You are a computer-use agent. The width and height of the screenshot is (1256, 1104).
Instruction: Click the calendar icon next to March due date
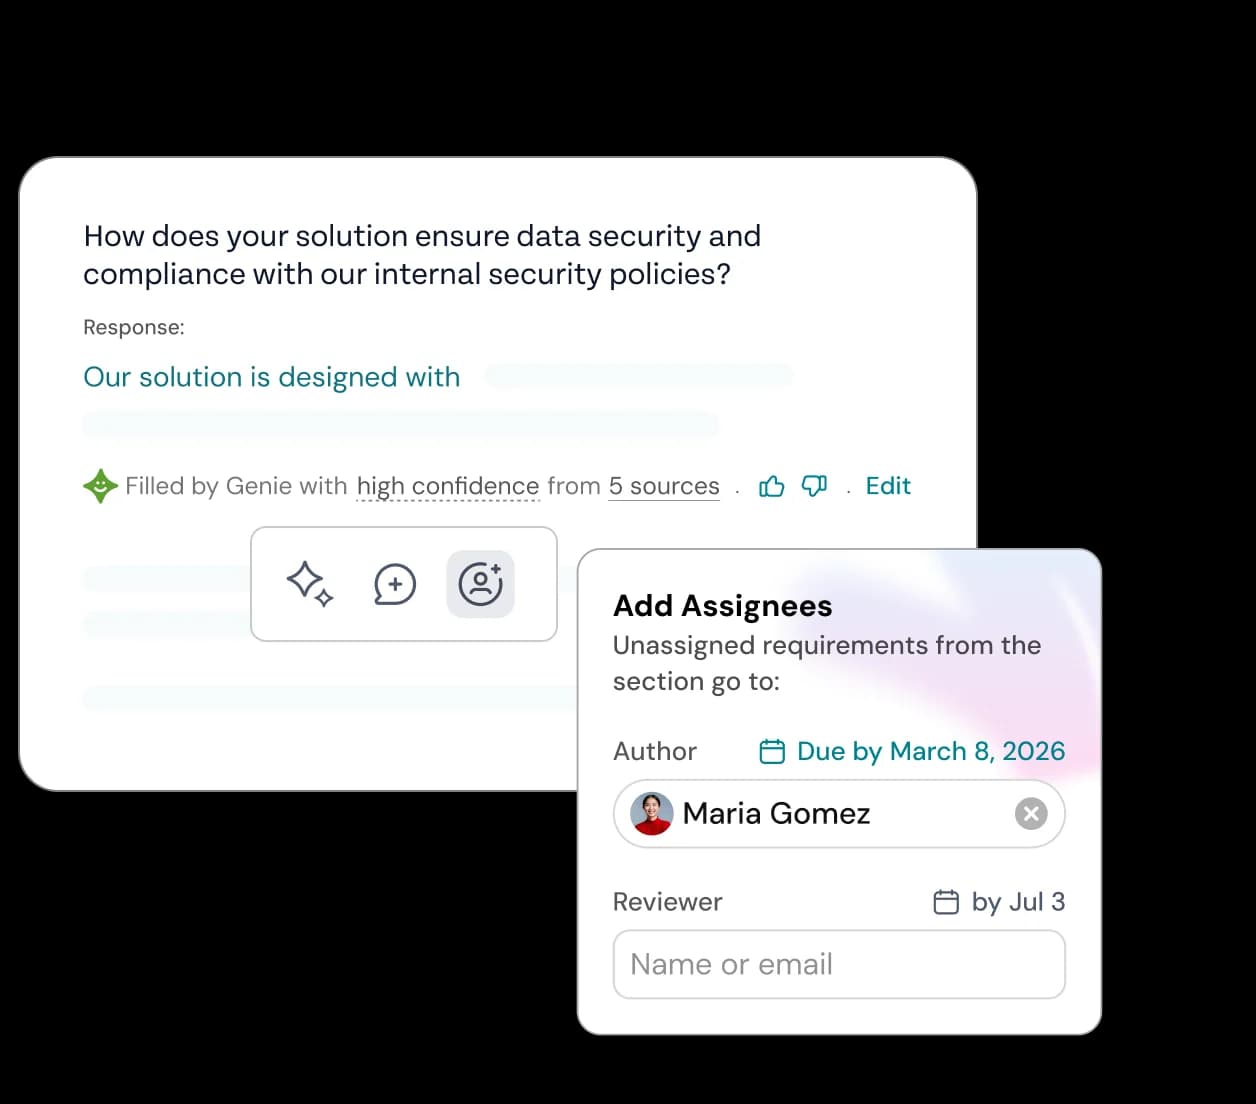(771, 750)
